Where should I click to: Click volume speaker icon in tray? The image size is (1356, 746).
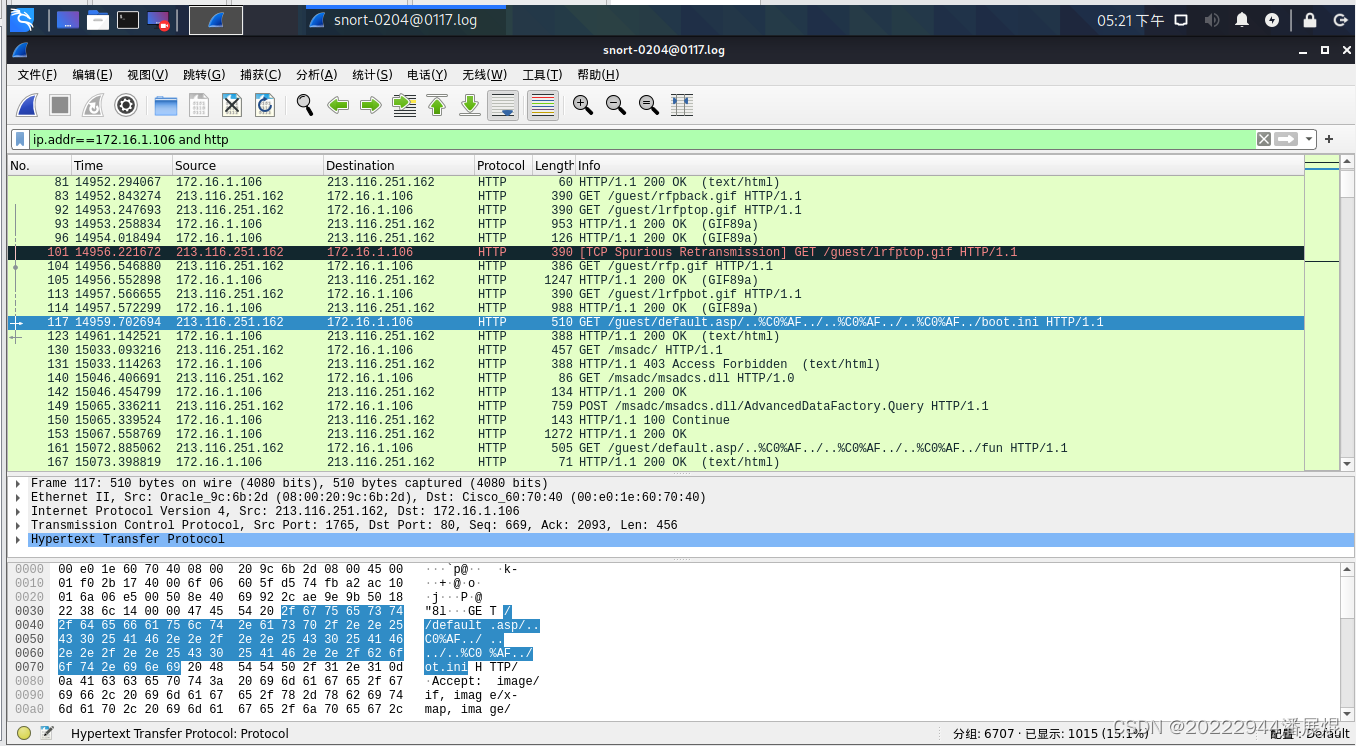point(1211,20)
